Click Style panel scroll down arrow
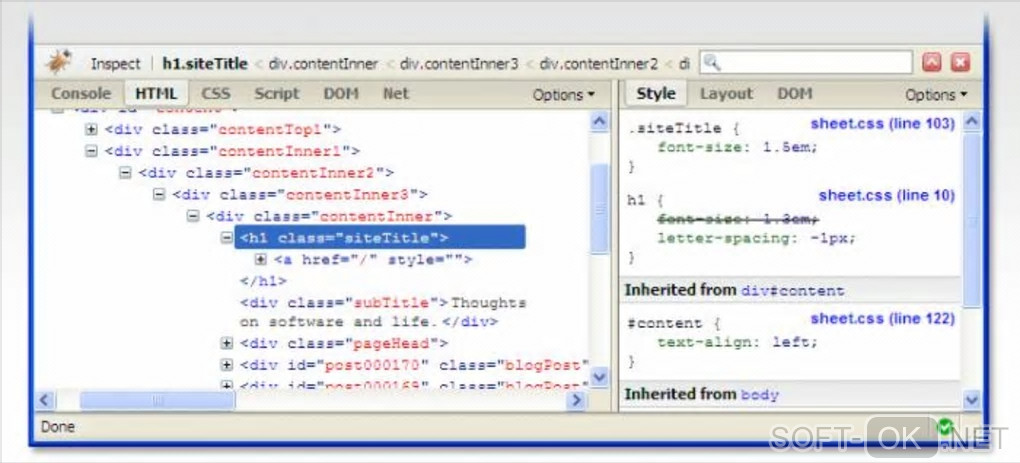 click(x=971, y=399)
